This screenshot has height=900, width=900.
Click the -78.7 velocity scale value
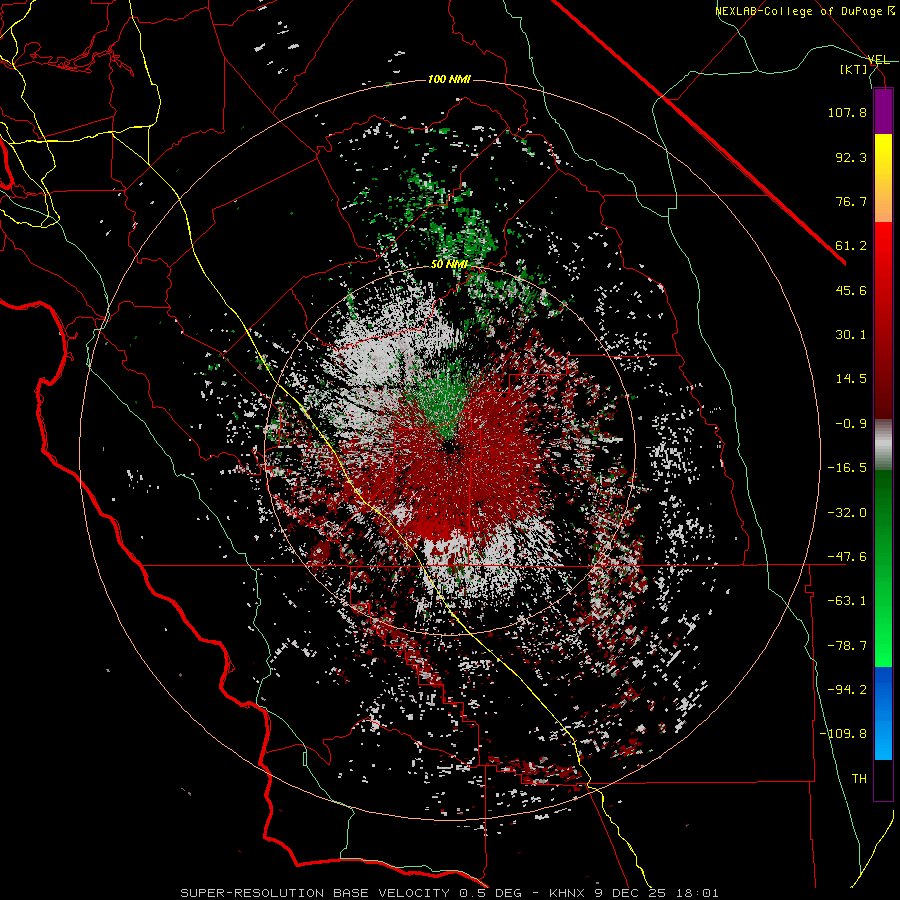[847, 646]
